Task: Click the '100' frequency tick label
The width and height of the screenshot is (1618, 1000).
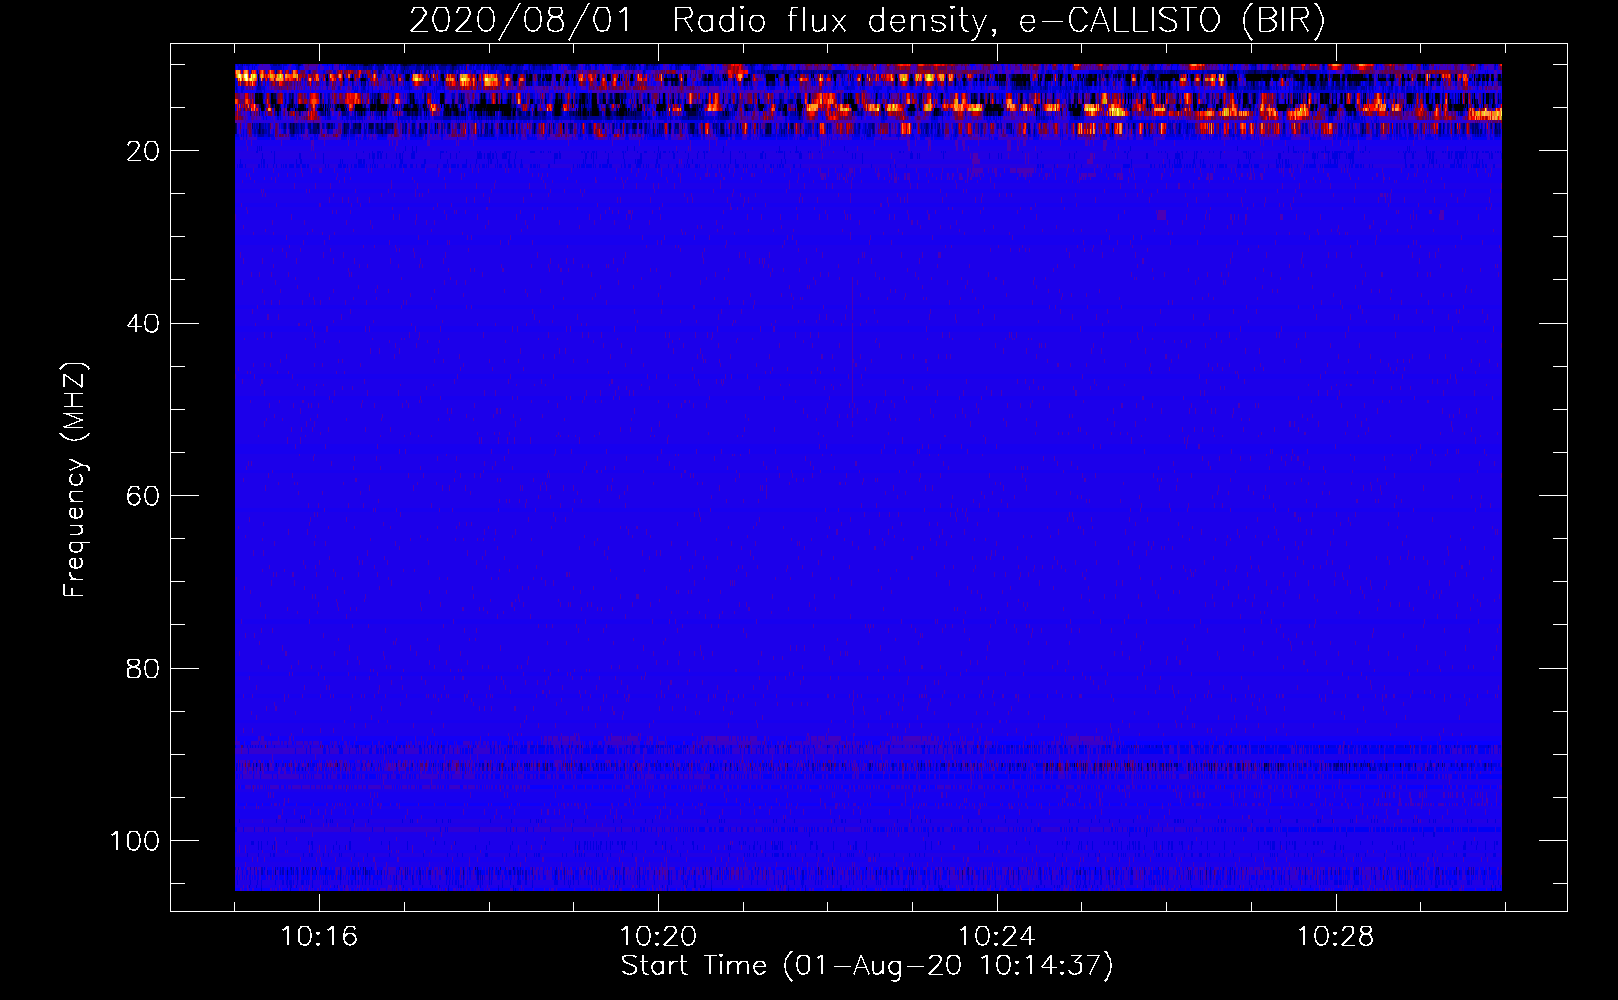Action: pyautogui.click(x=135, y=841)
